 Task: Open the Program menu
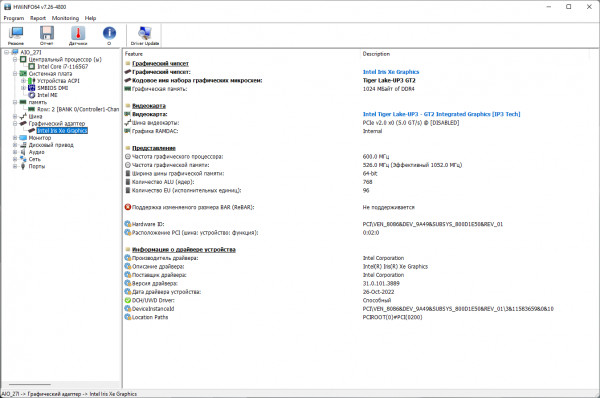(x=14, y=18)
